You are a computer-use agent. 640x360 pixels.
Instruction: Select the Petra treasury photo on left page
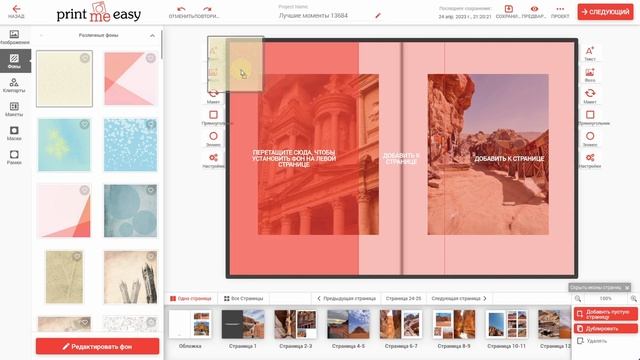click(318, 154)
